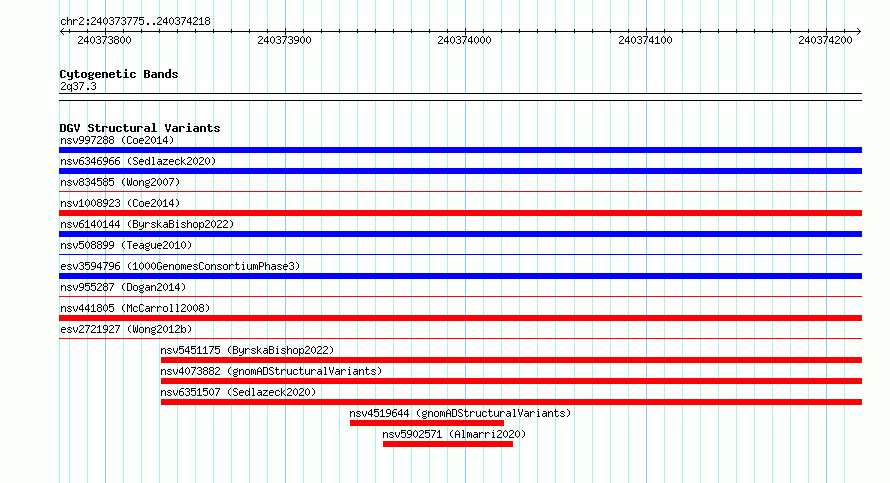Click the red bar under nsv6351507
890x483 pixels.
(x=511, y=402)
